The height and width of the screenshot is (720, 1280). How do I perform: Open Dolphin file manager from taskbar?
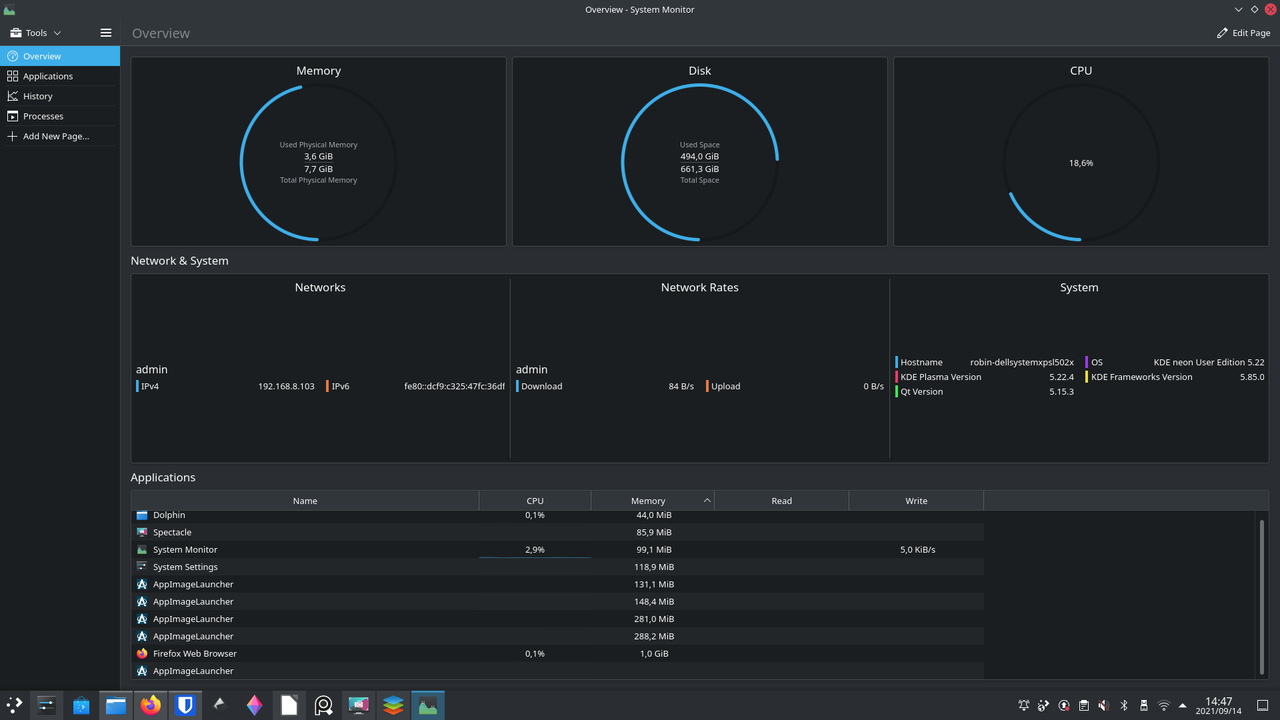[116, 706]
